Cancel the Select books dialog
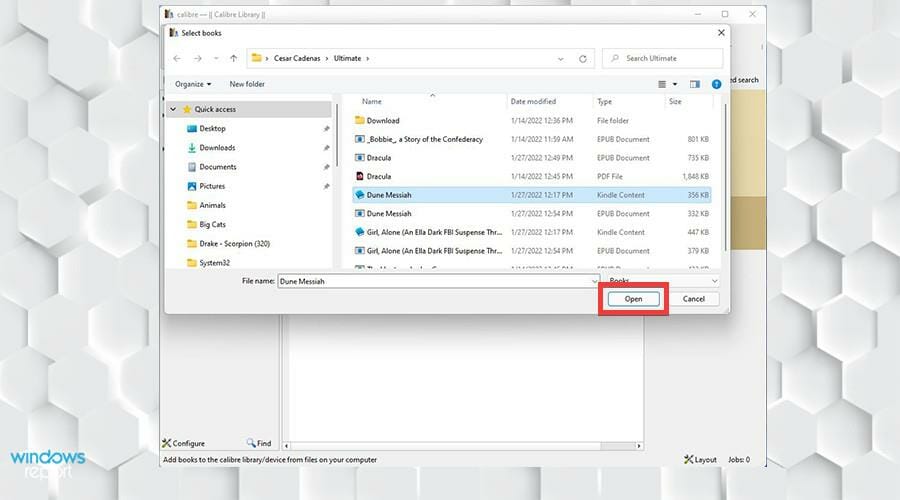 click(693, 299)
